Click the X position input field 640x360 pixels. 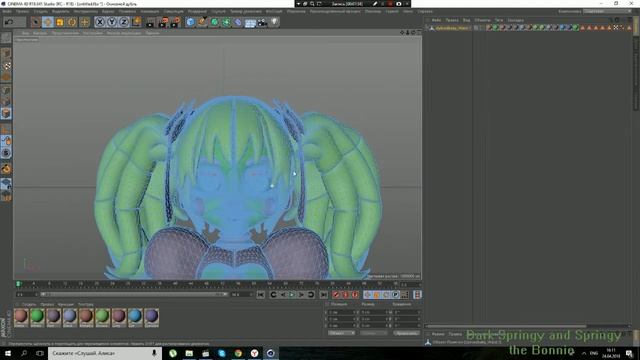[x=341, y=312]
